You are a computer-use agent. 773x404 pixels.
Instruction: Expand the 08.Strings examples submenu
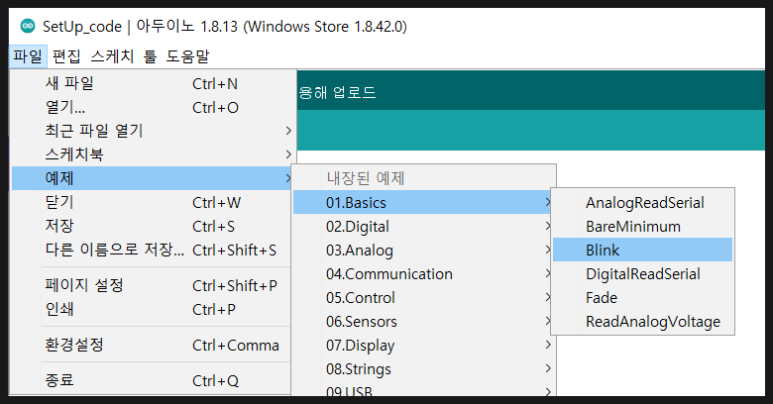tap(422, 368)
